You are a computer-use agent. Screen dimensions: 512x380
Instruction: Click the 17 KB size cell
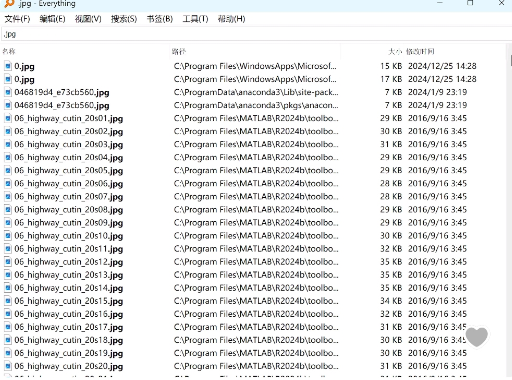391,79
